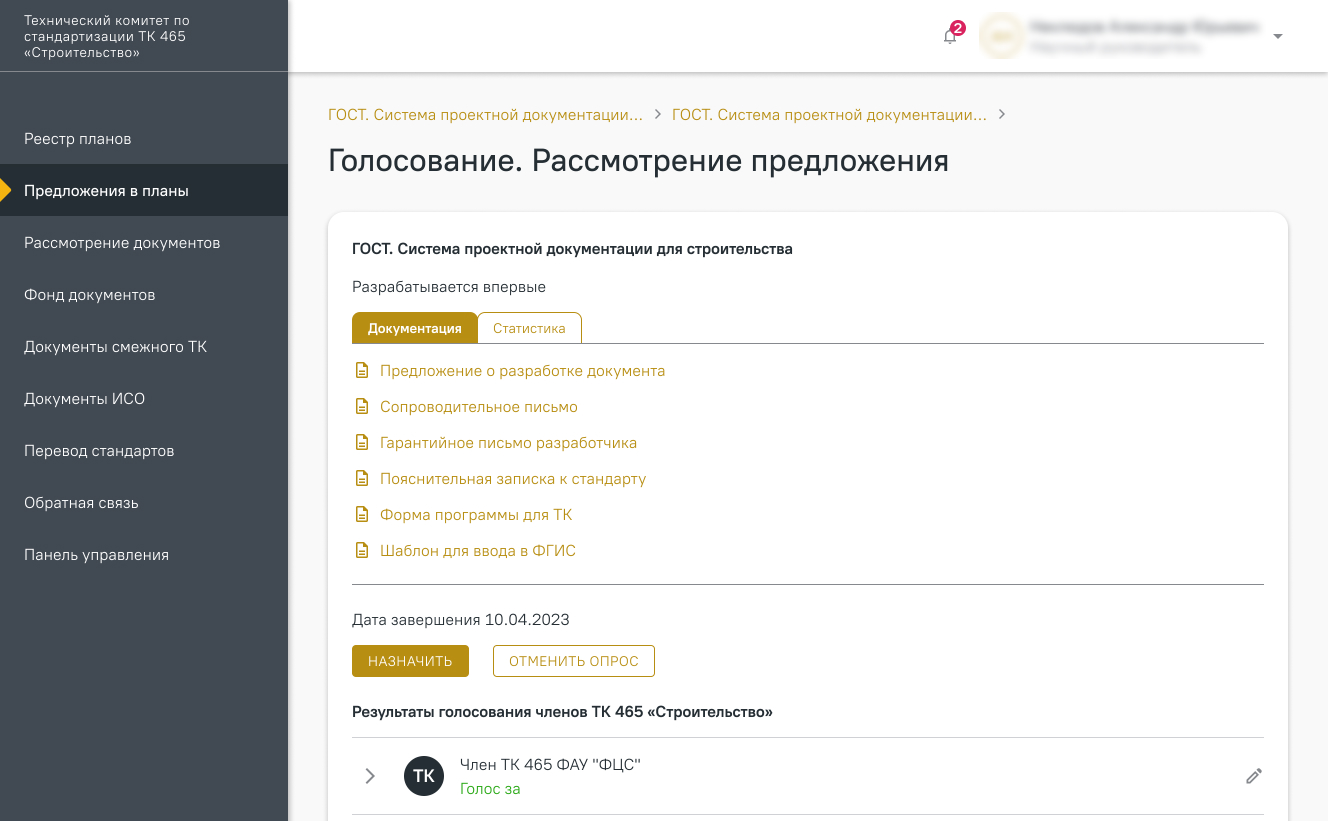1328x821 pixels.
Task: Expand the Член ТК 465 ФАУ ФЦС row
Action: click(370, 776)
